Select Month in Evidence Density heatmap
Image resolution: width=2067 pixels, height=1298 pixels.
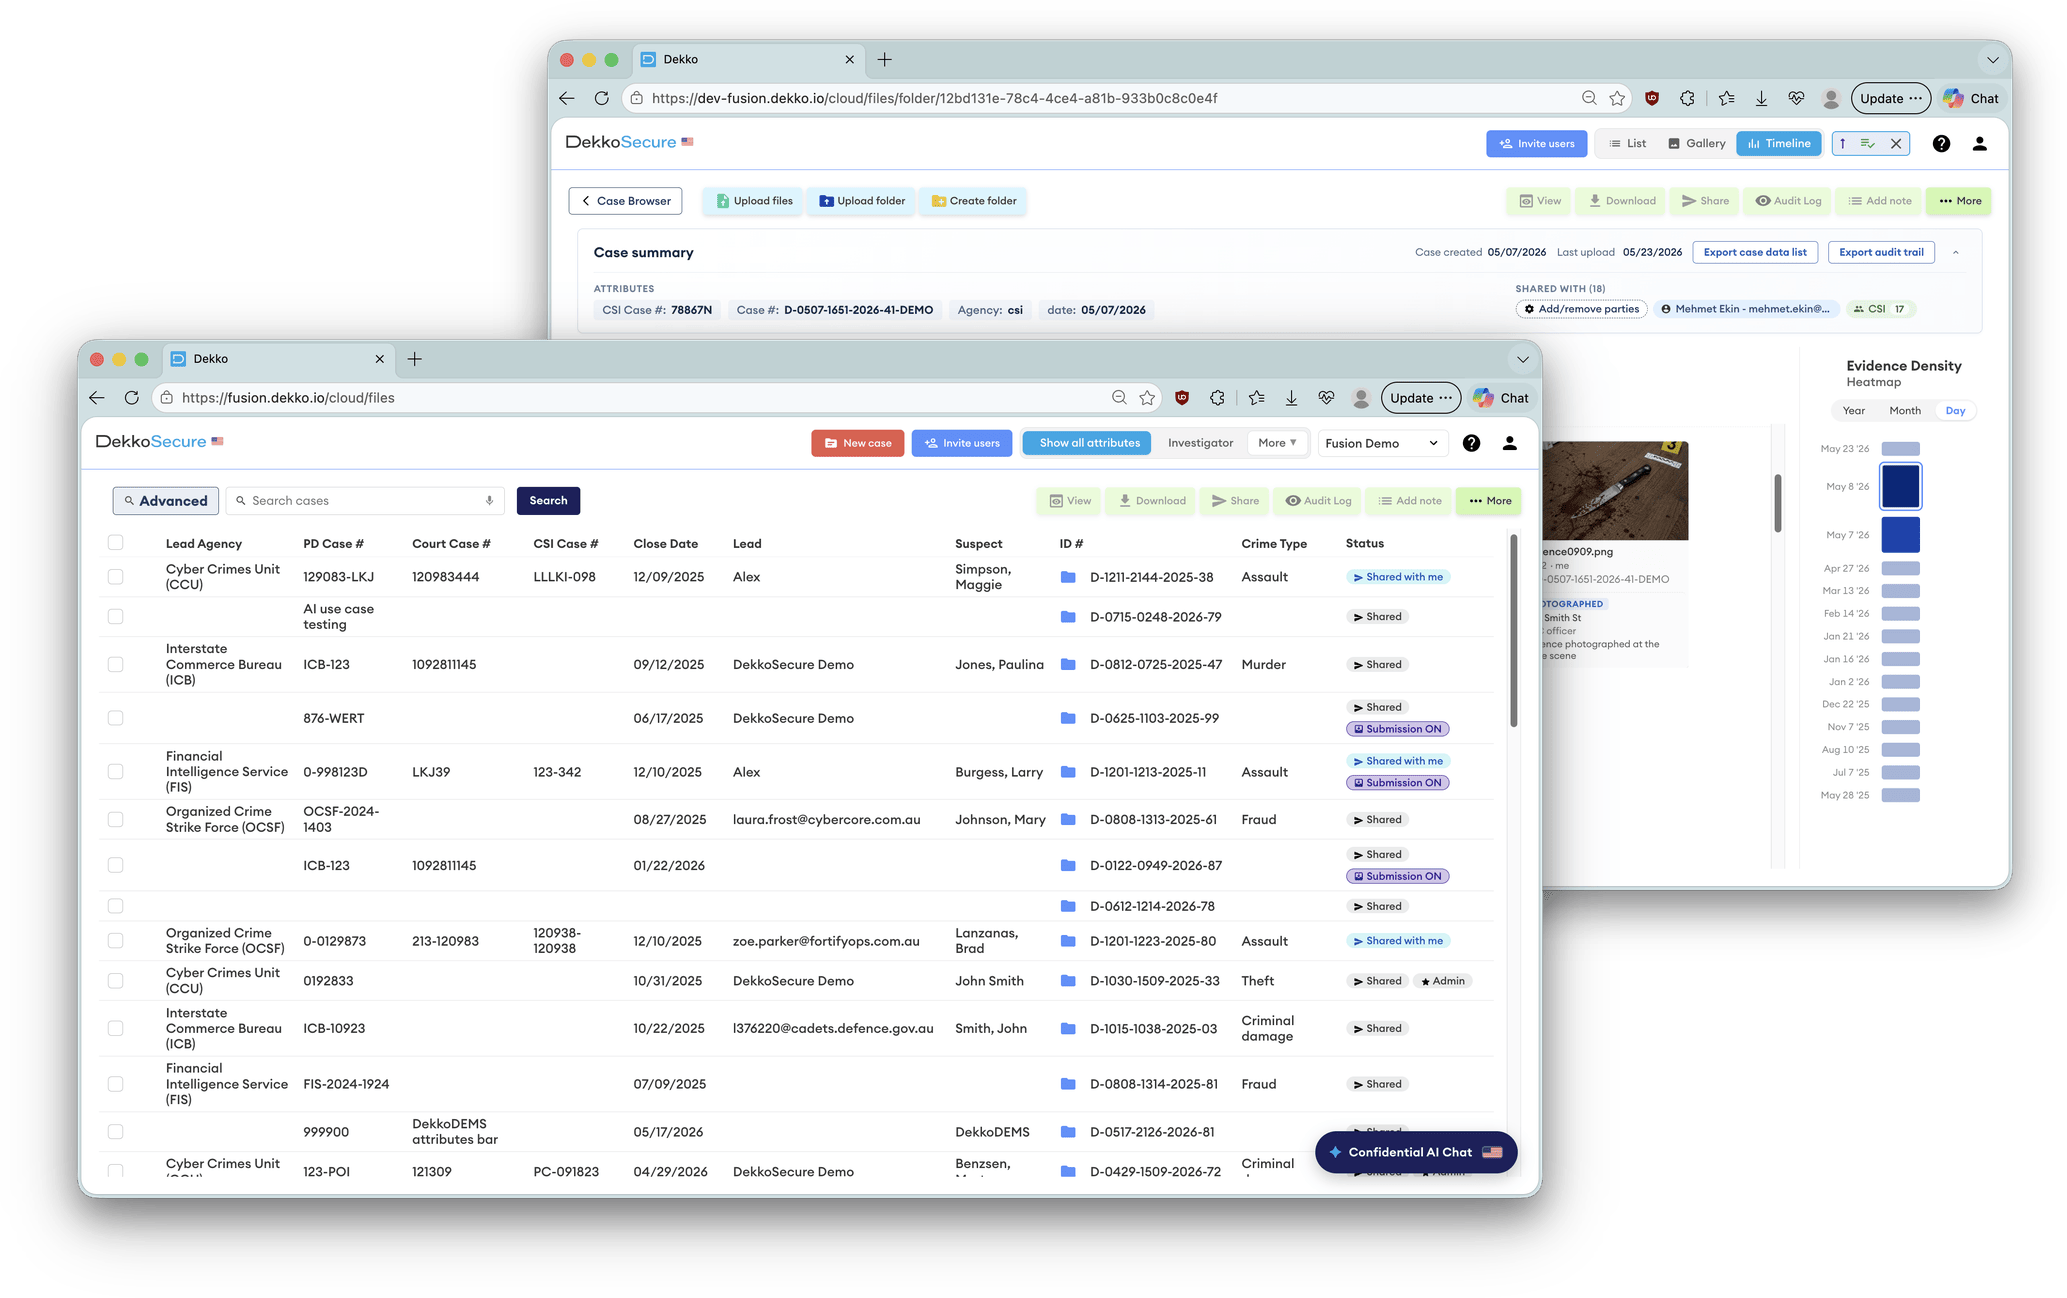pos(1904,411)
